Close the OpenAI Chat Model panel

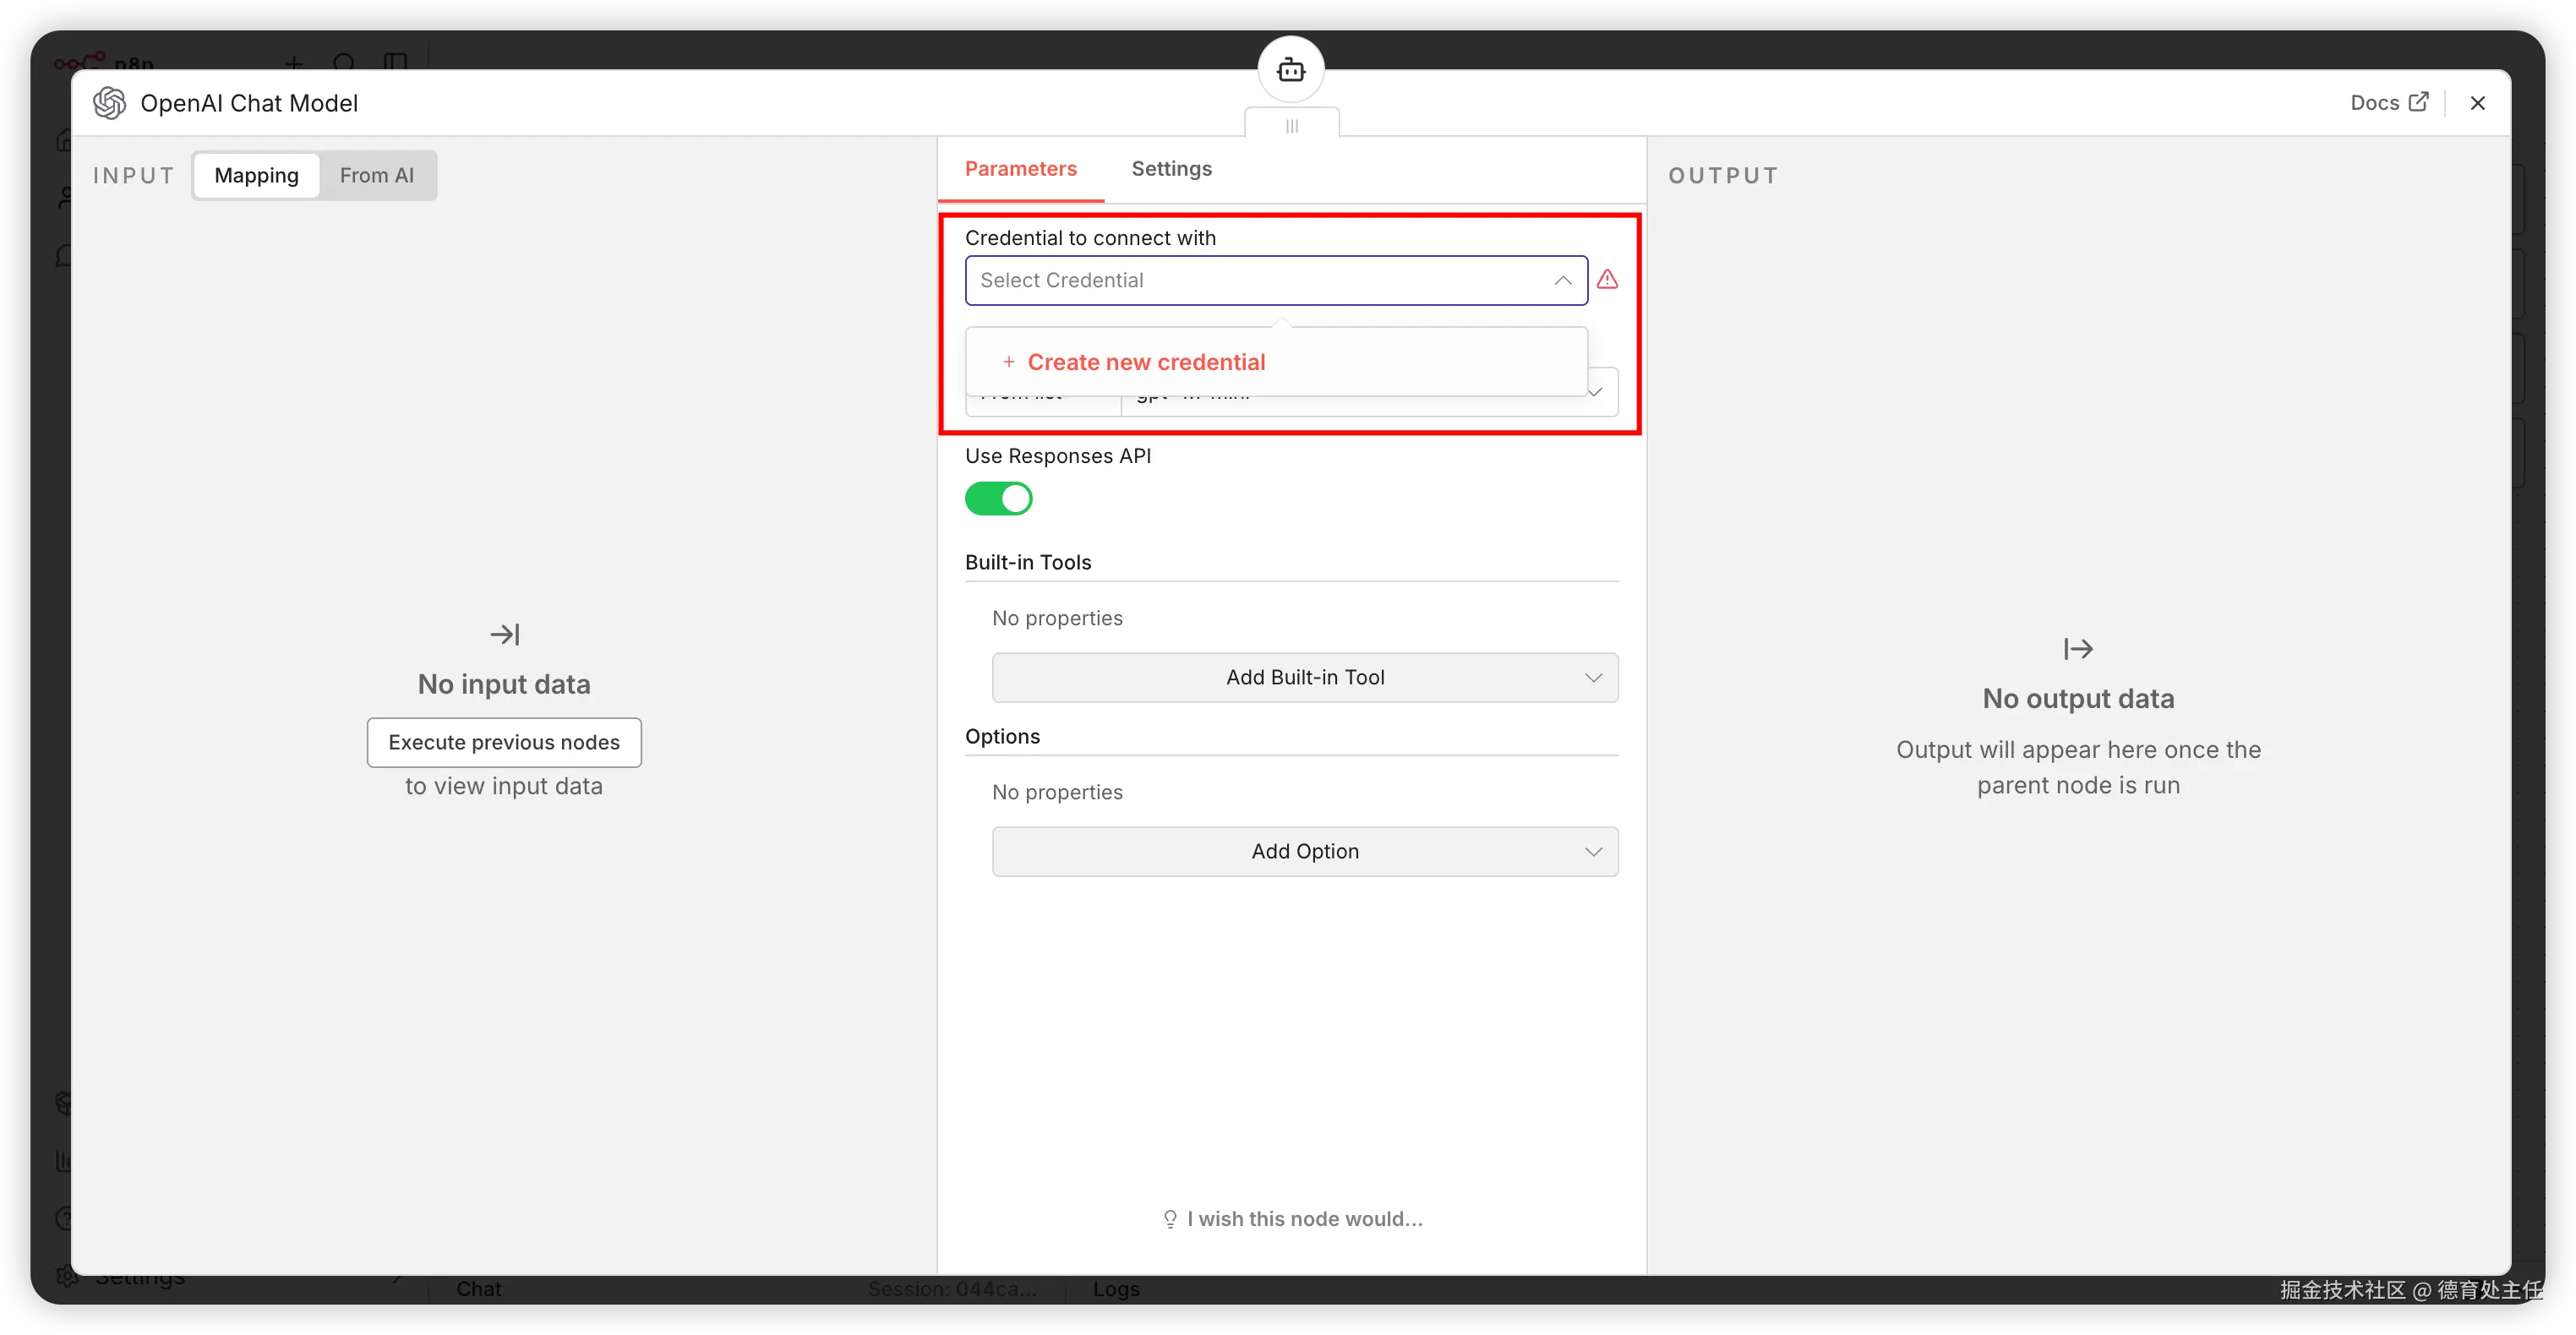2477,103
